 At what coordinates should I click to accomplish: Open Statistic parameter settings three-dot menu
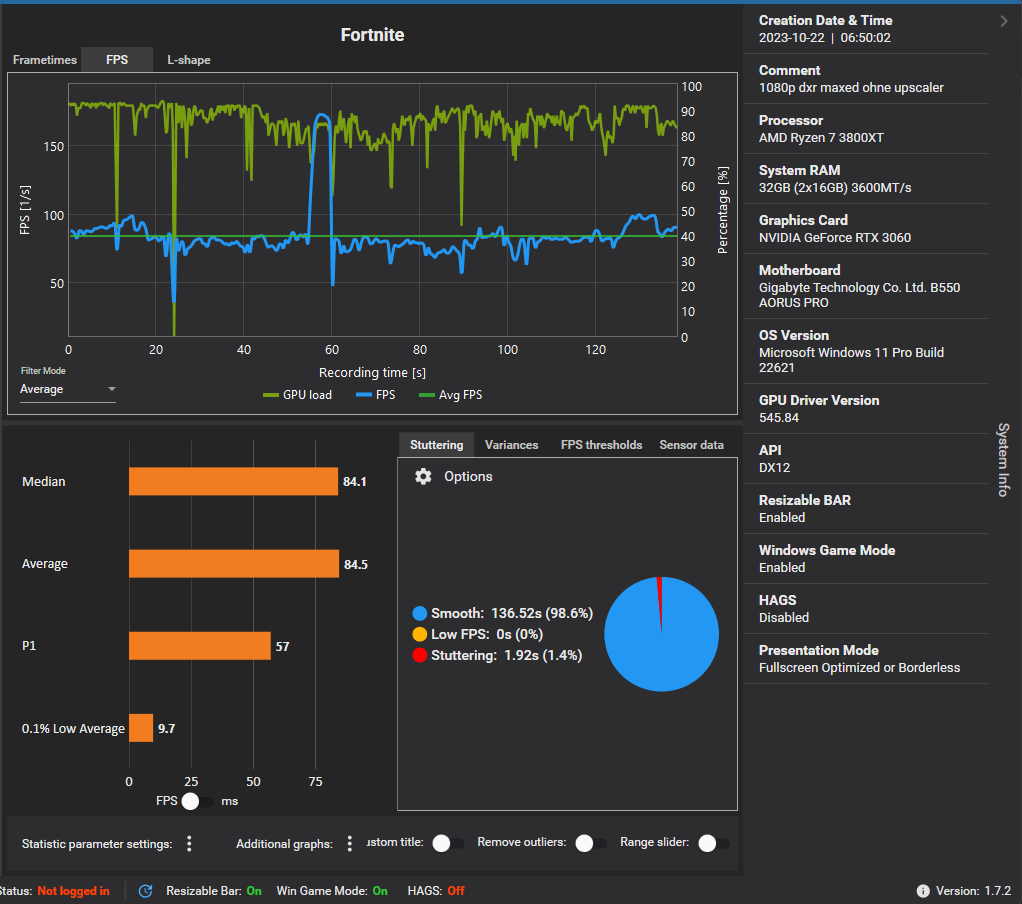[190, 843]
